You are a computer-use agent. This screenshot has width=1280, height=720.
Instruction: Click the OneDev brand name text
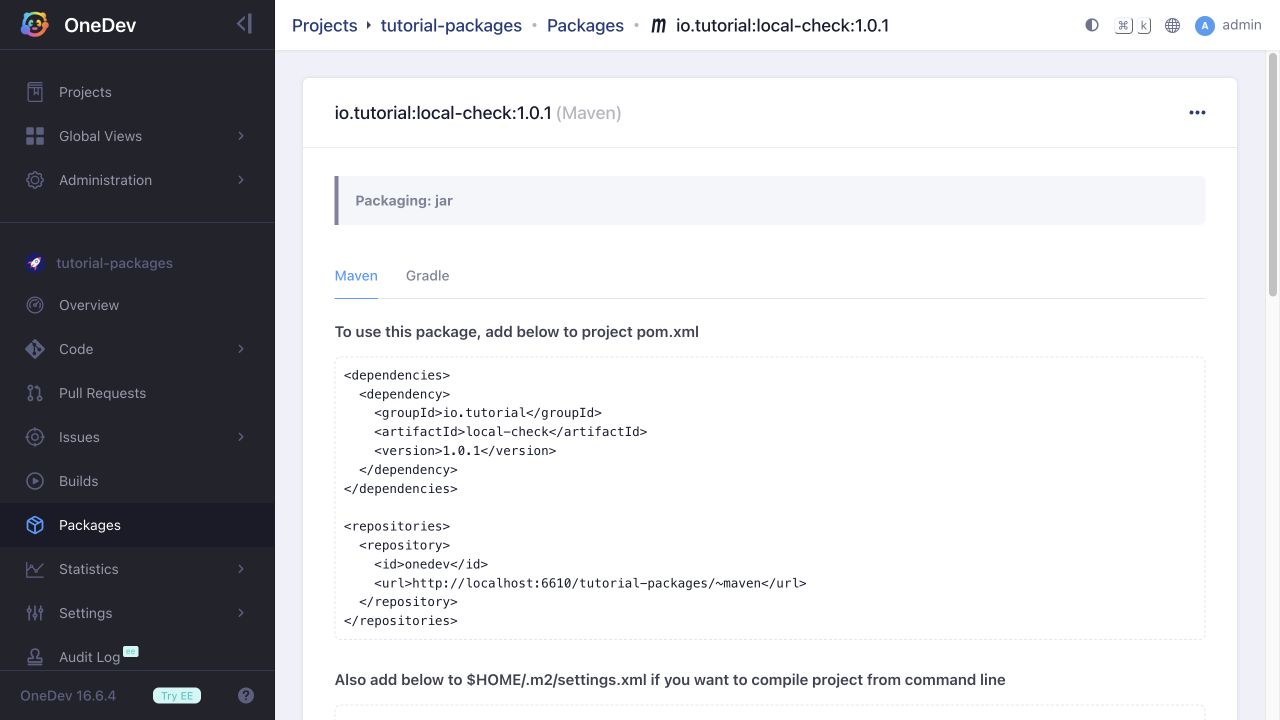(x=100, y=26)
